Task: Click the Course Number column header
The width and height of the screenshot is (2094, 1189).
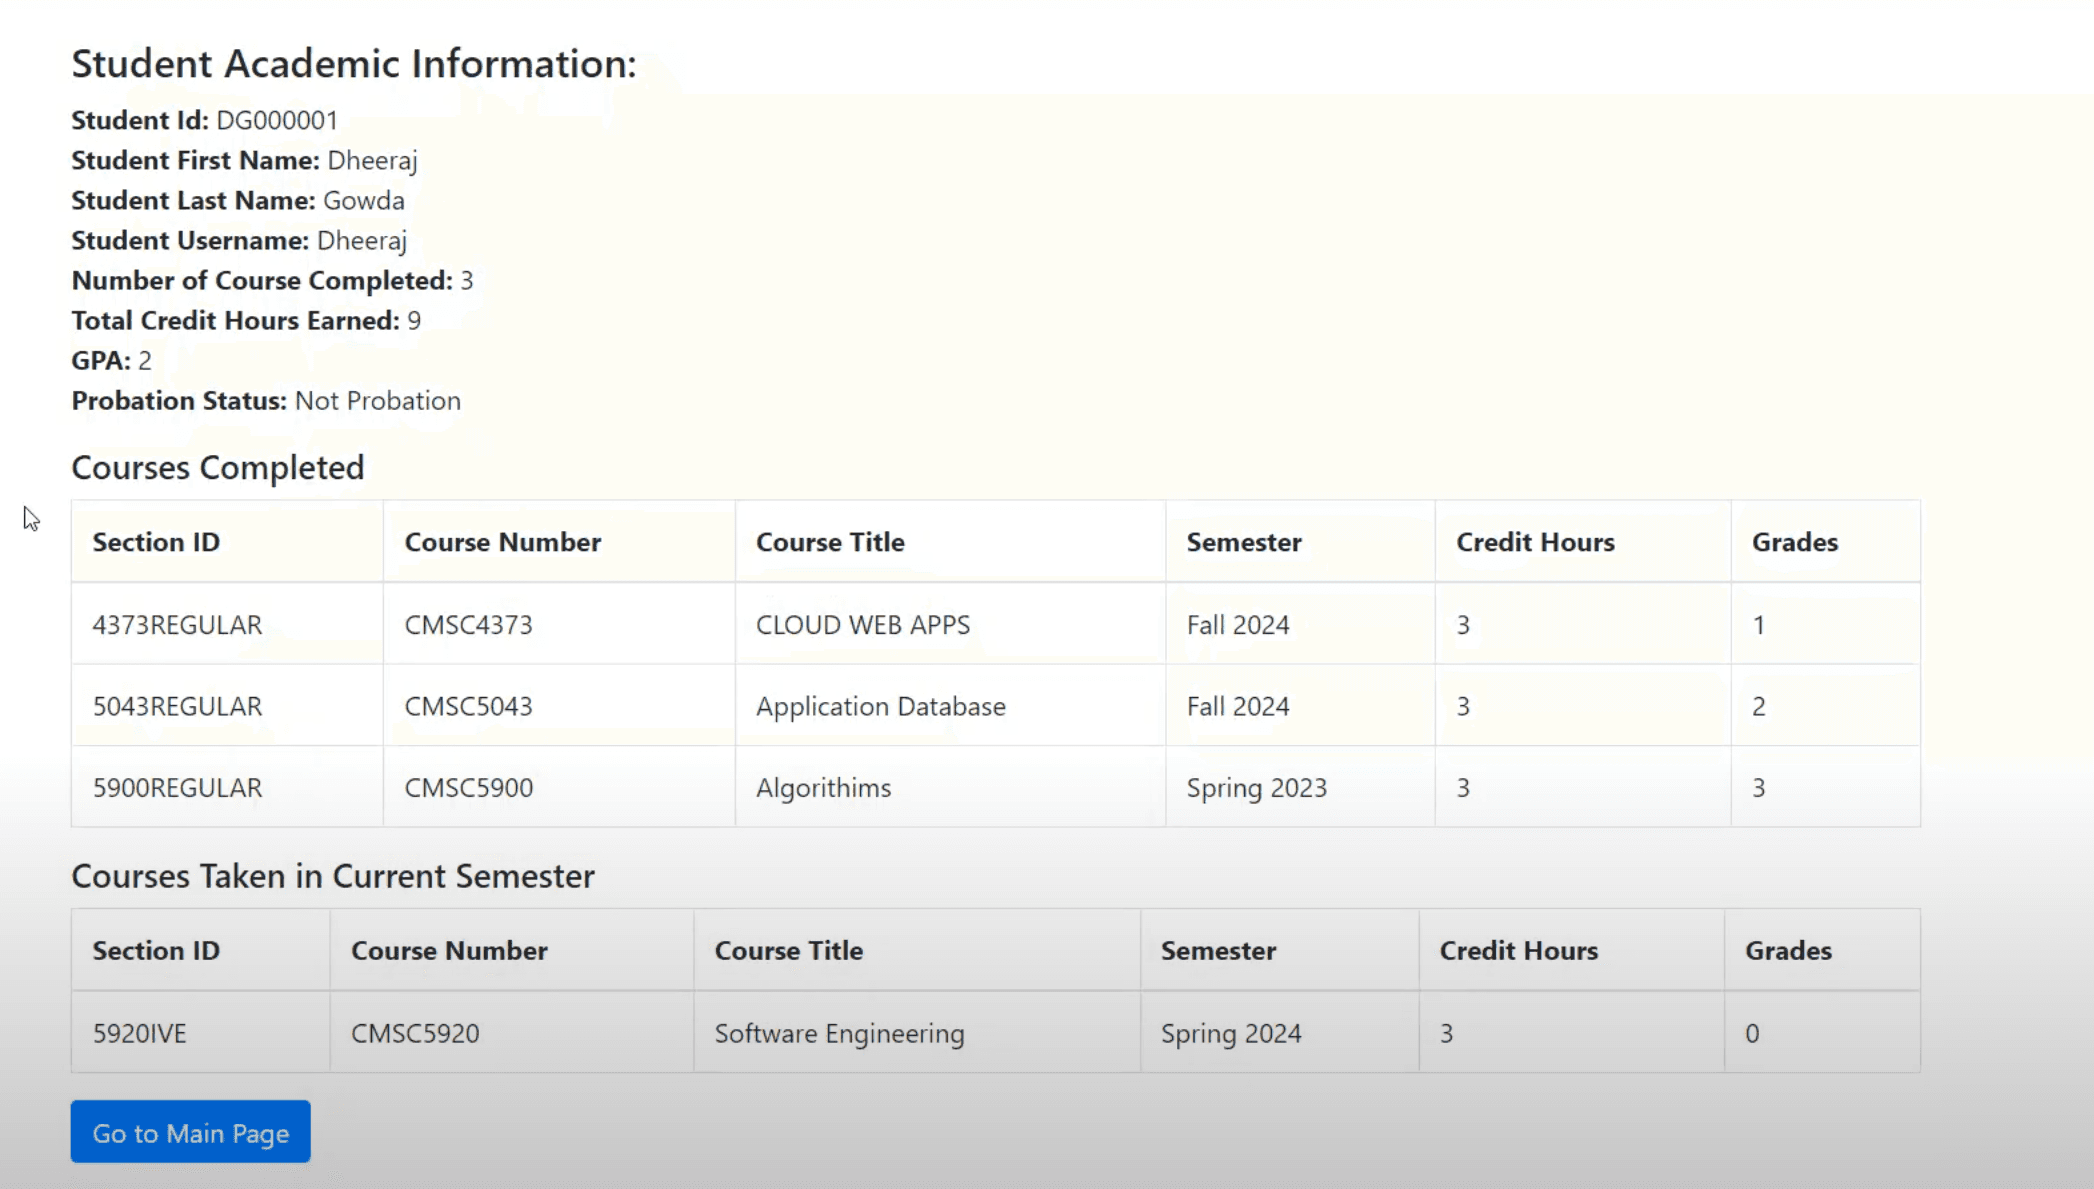Action: (502, 541)
